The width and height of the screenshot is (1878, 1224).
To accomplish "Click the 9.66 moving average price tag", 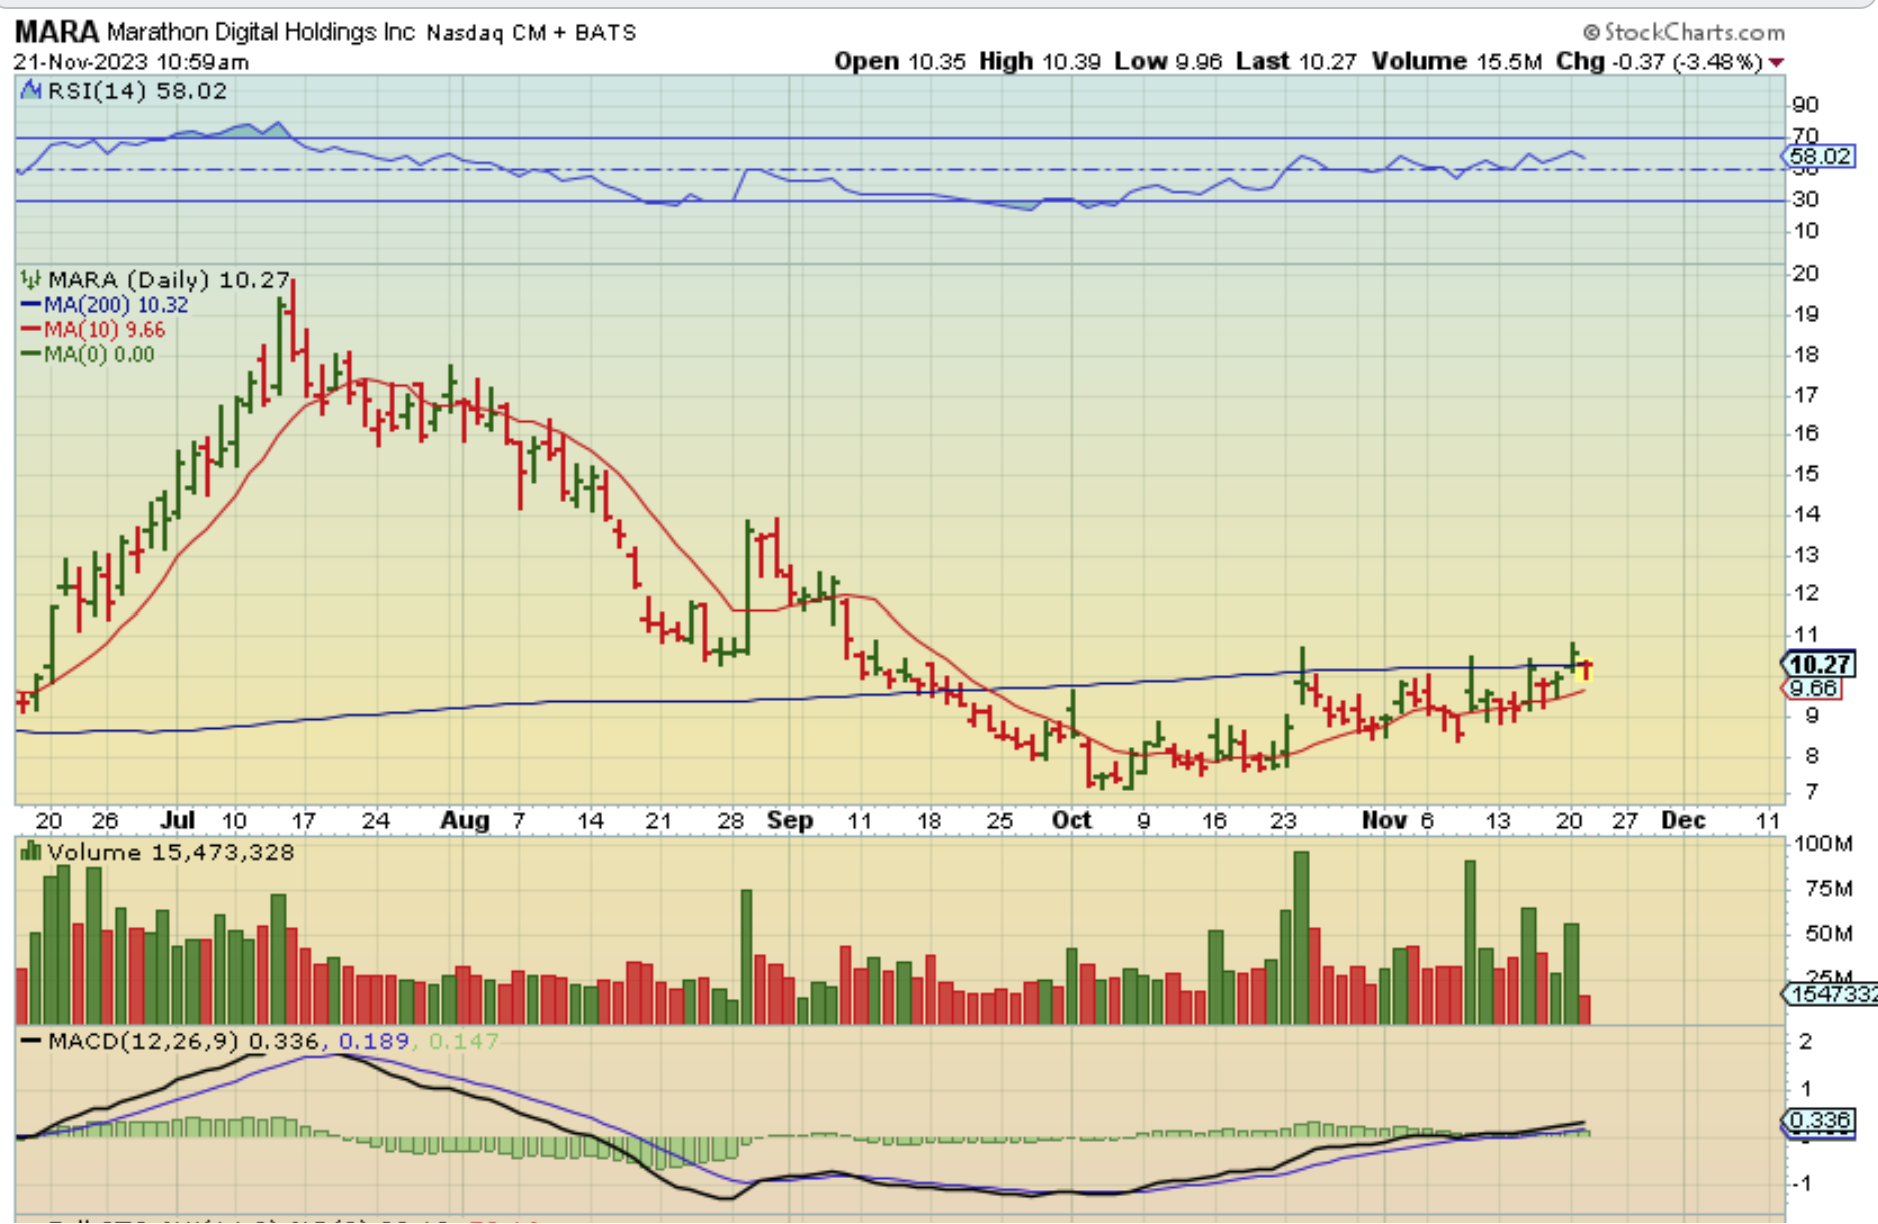I will point(1813,688).
